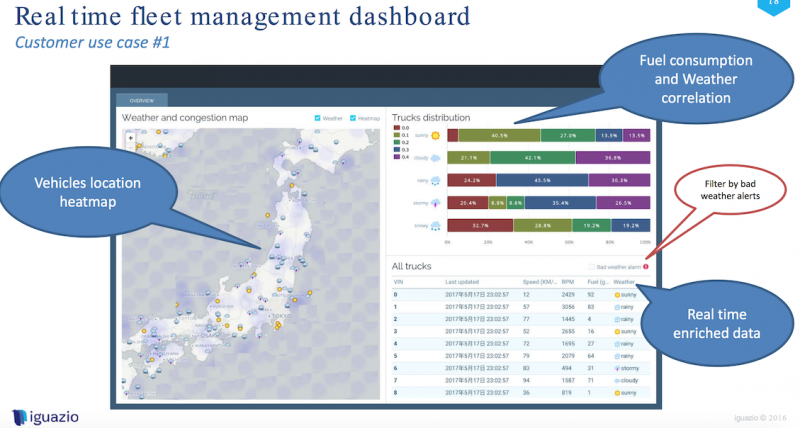This screenshot has width=800, height=428.
Task: Toggle the Heatmap layer checkbox
Action: 351,118
